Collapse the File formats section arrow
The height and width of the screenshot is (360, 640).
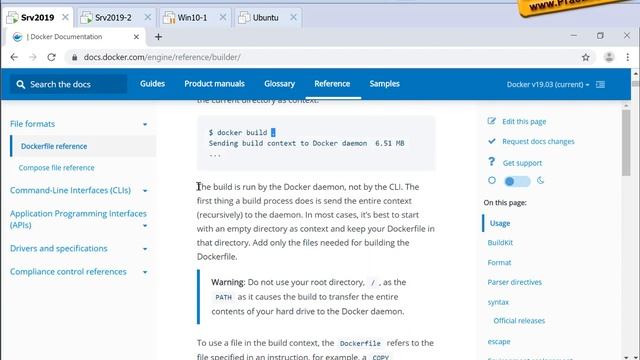pyautogui.click(x=145, y=124)
